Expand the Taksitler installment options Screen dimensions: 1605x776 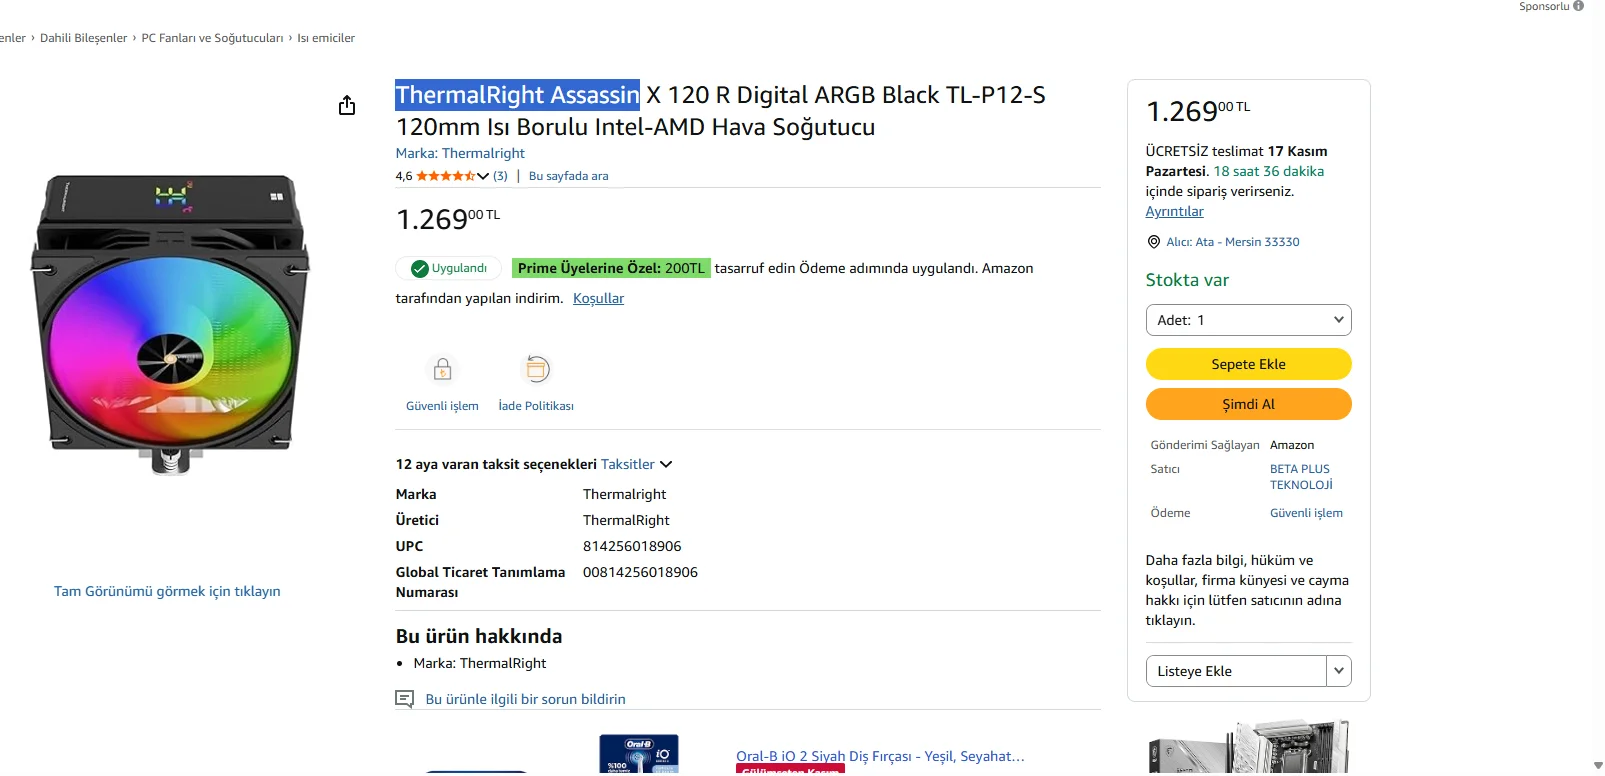[636, 464]
